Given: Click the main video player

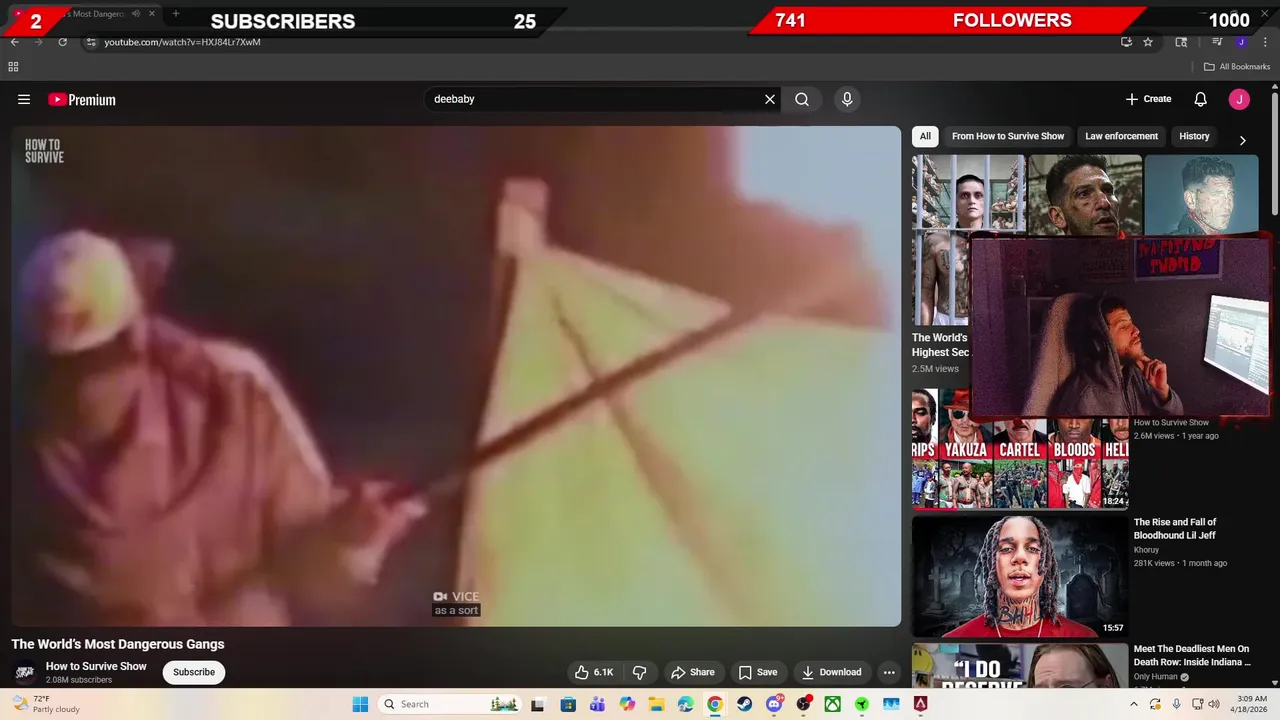Looking at the screenshot, I should [456, 376].
